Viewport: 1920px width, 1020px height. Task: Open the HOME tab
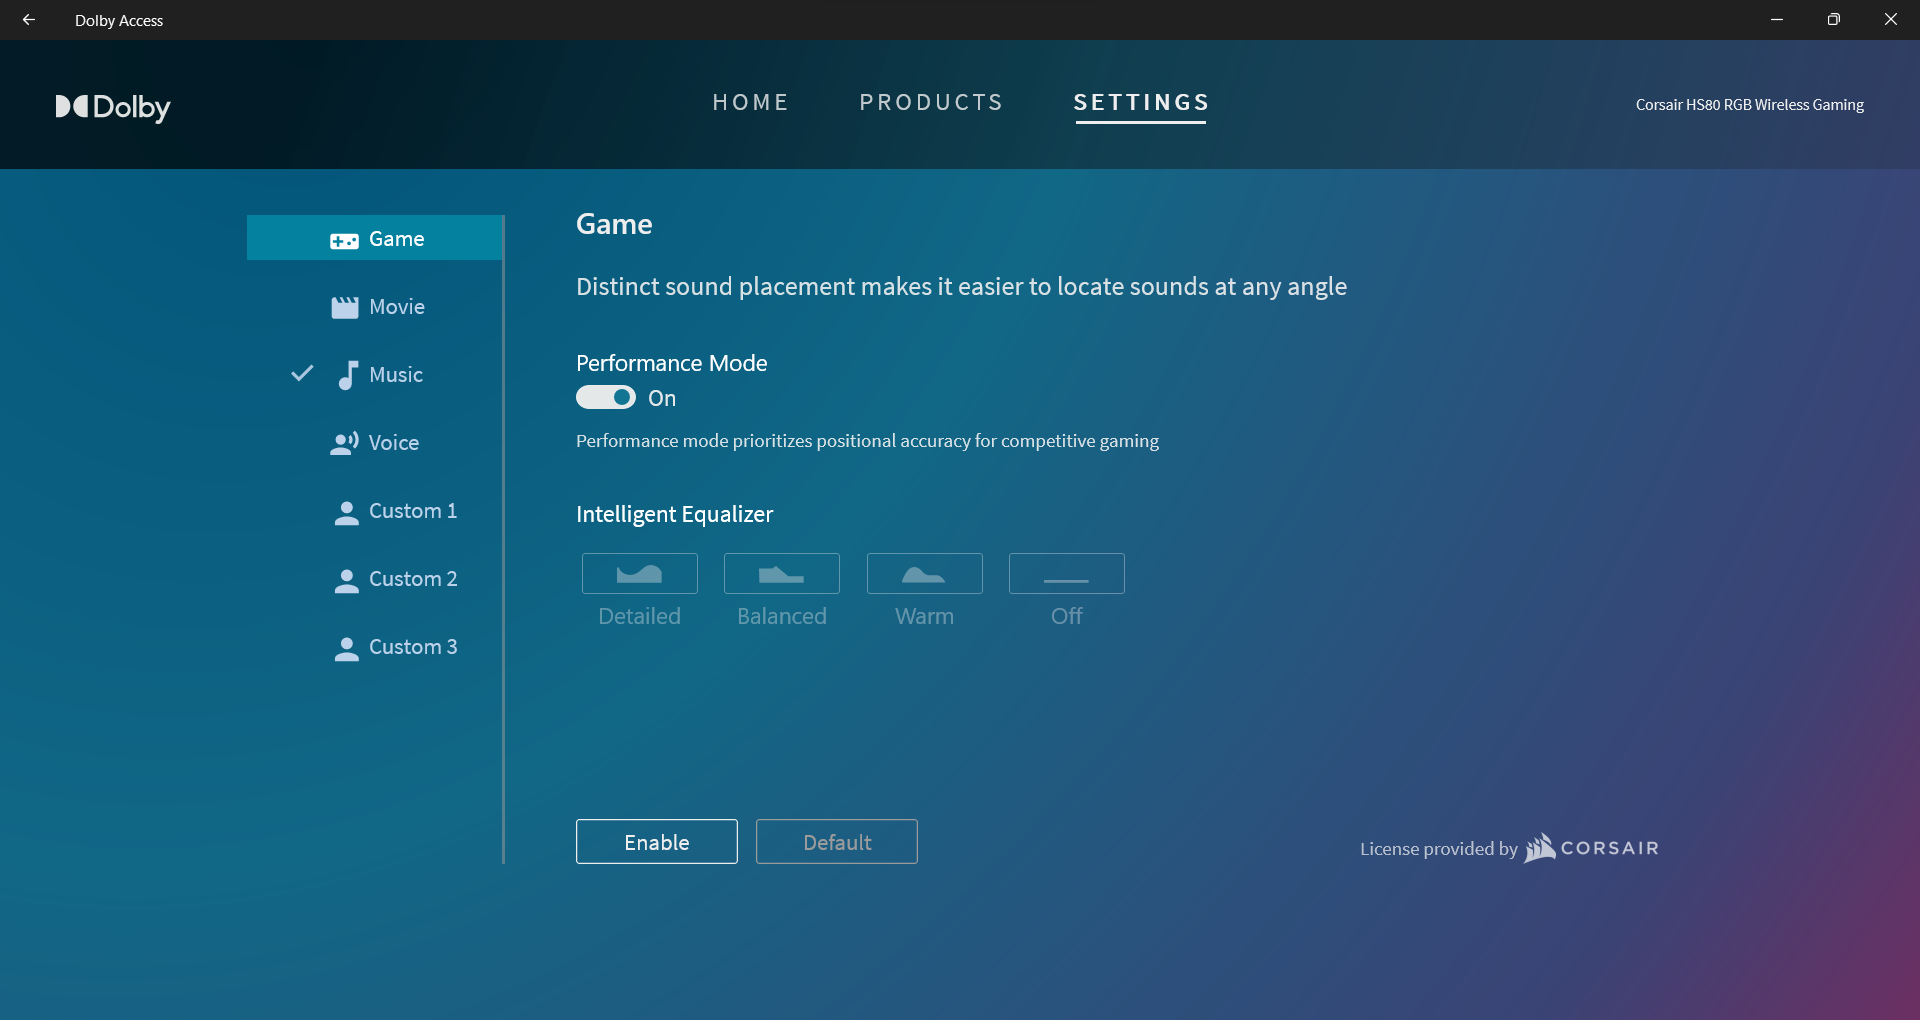pyautogui.click(x=751, y=102)
